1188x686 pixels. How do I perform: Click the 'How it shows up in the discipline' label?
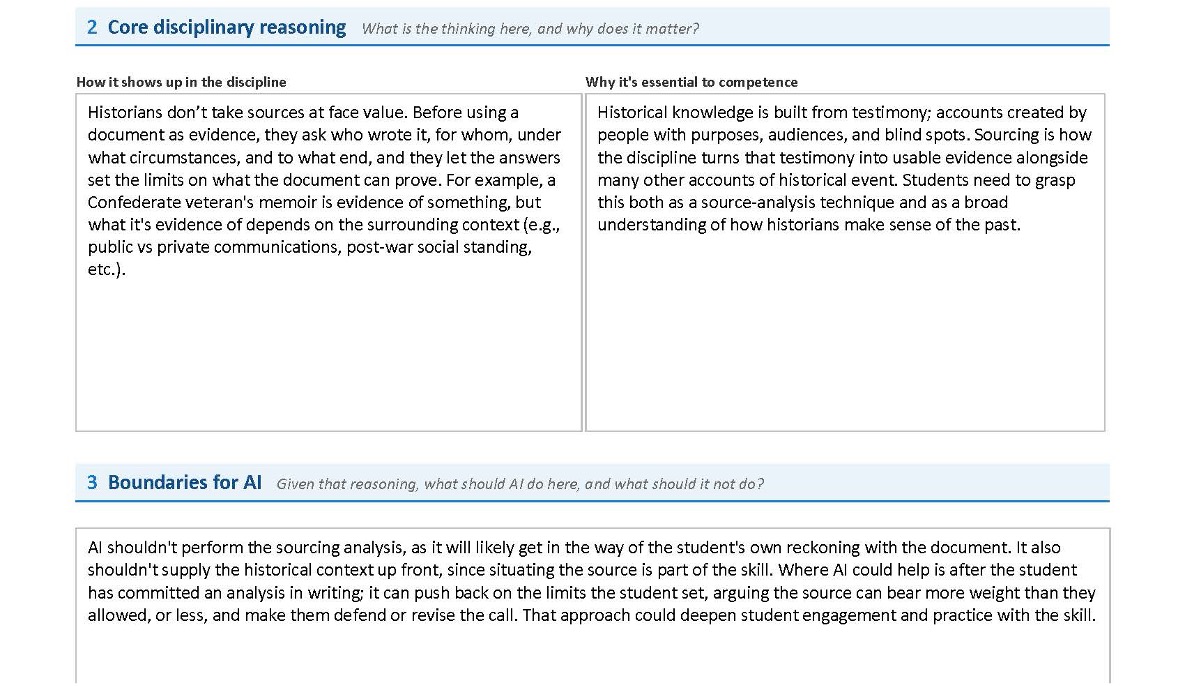point(181,82)
